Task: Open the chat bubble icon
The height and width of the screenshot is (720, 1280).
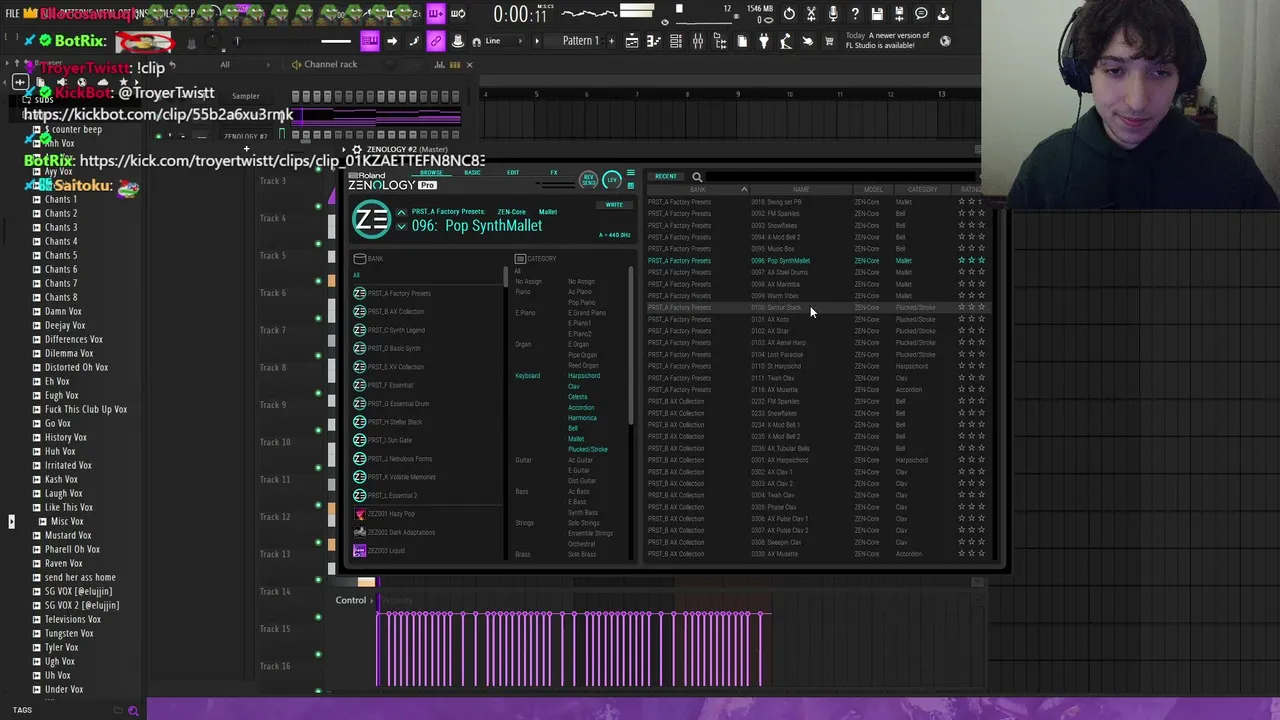Action: pos(921,14)
